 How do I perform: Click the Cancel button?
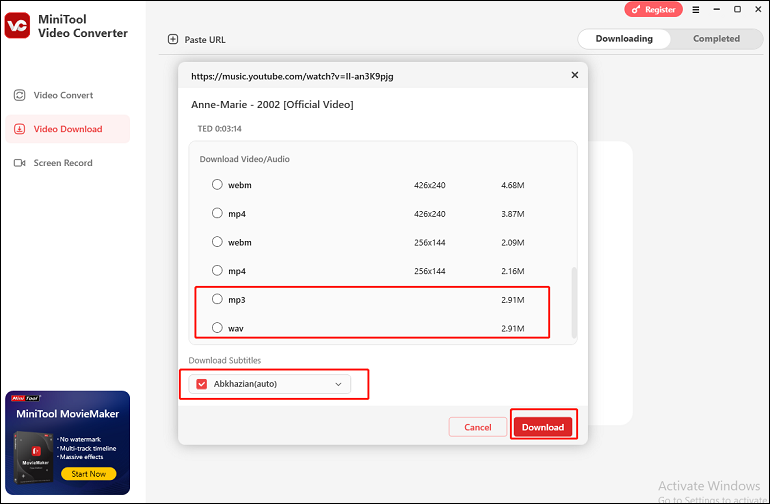[478, 427]
